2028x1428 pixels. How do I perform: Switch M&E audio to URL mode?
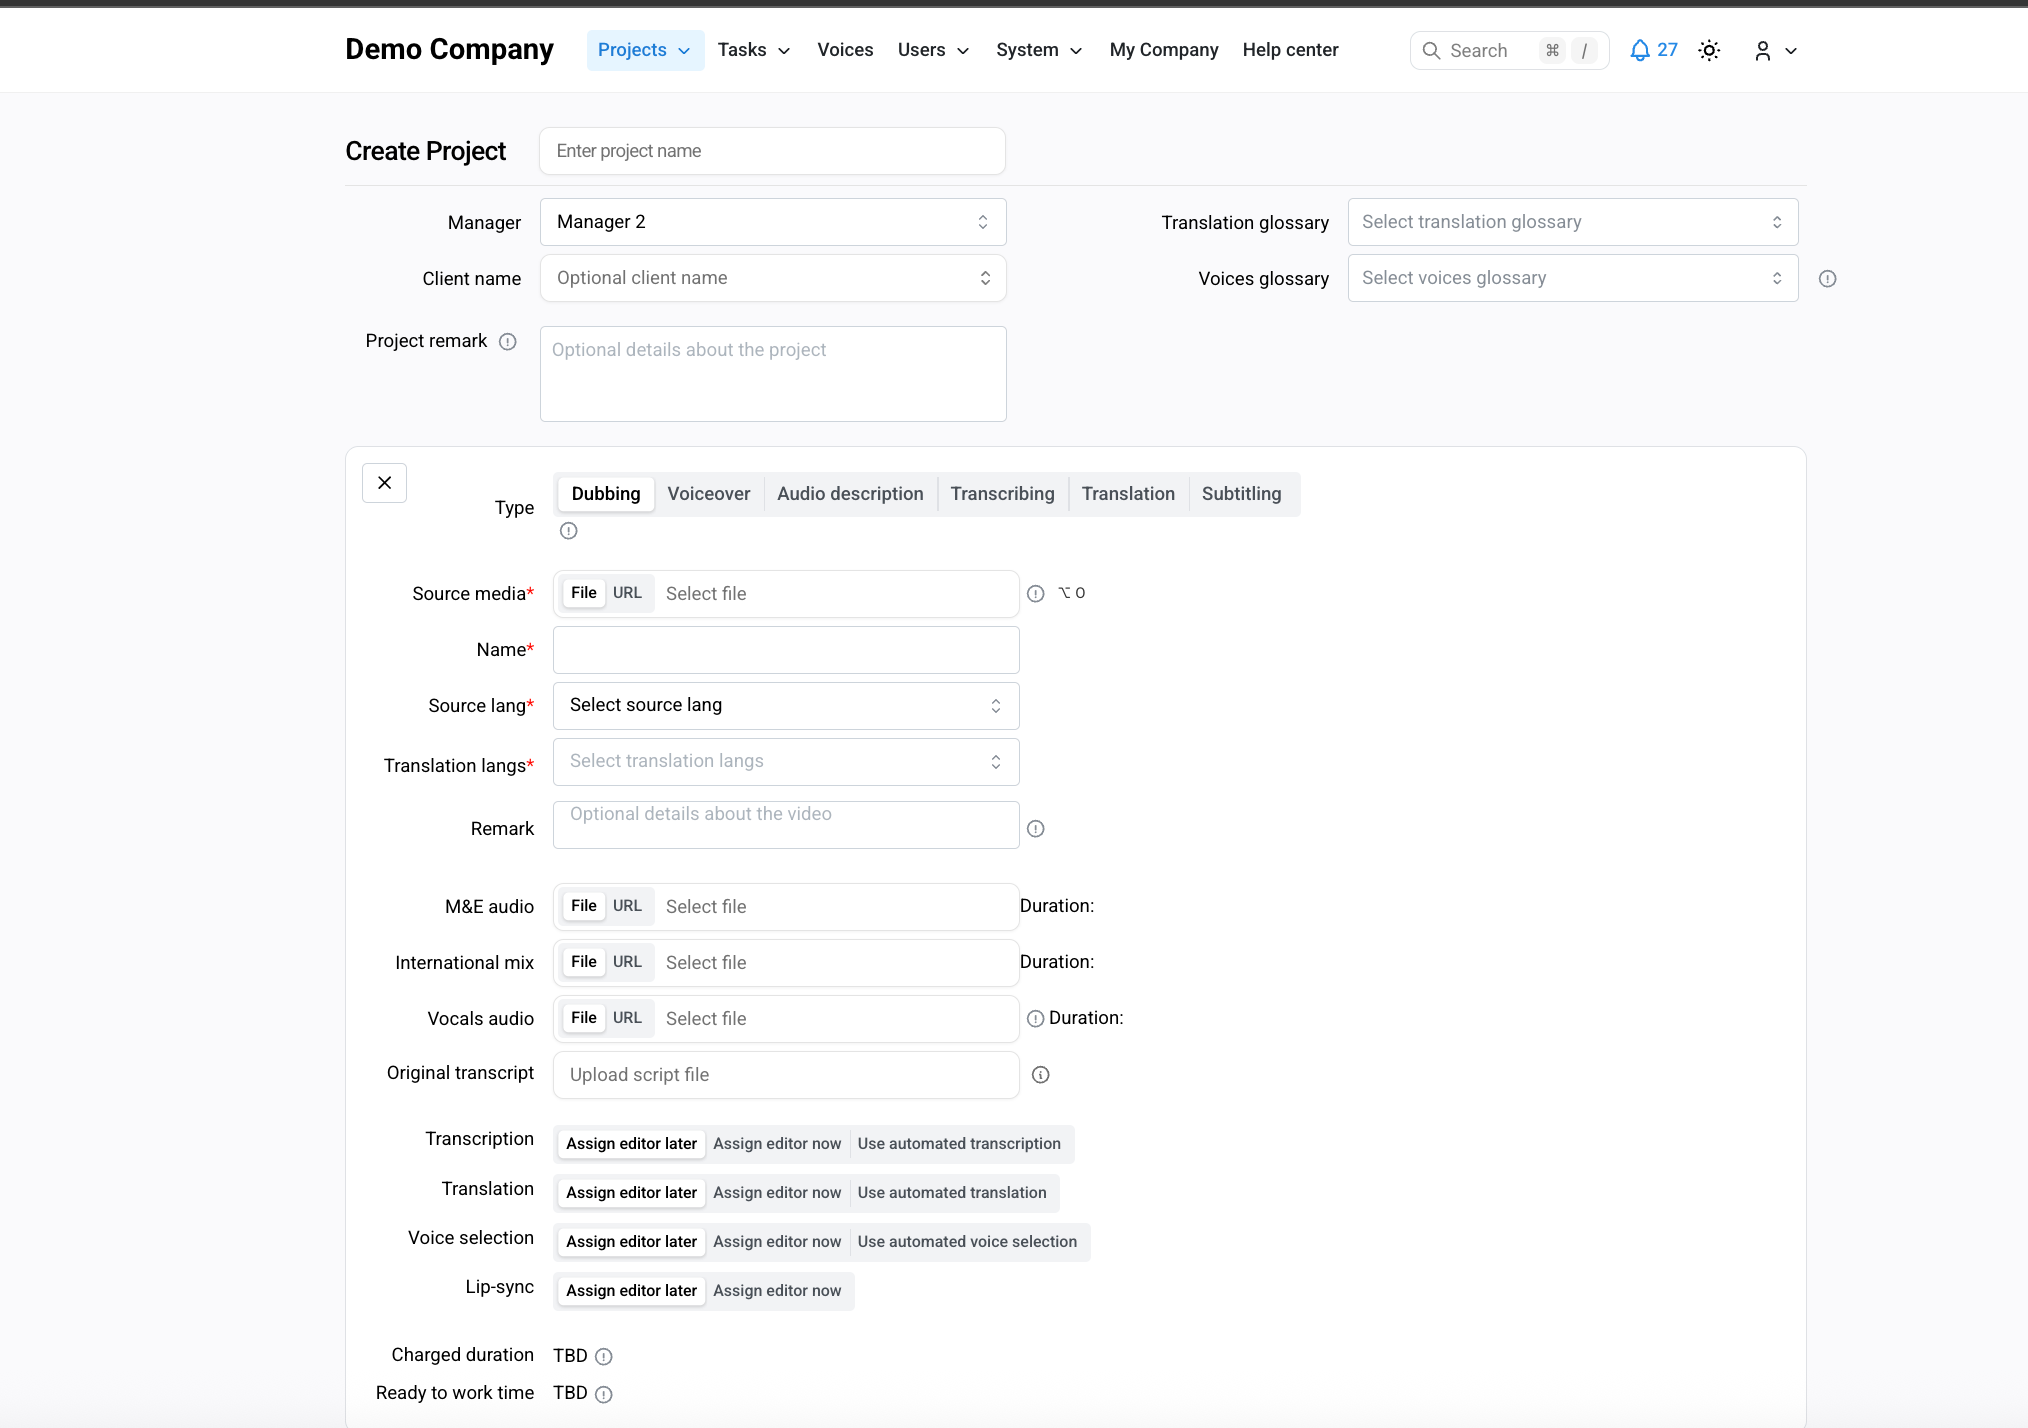click(x=628, y=906)
